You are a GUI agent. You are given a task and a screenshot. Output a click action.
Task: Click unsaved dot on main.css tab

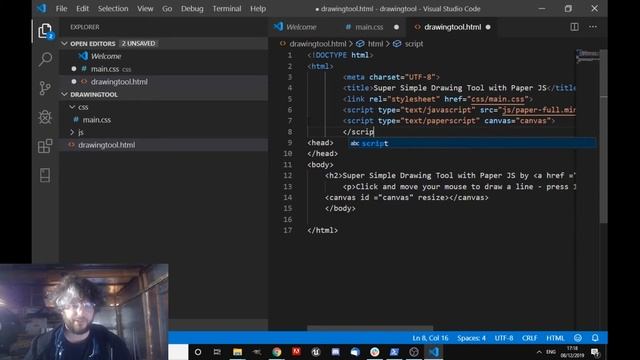pos(396,27)
